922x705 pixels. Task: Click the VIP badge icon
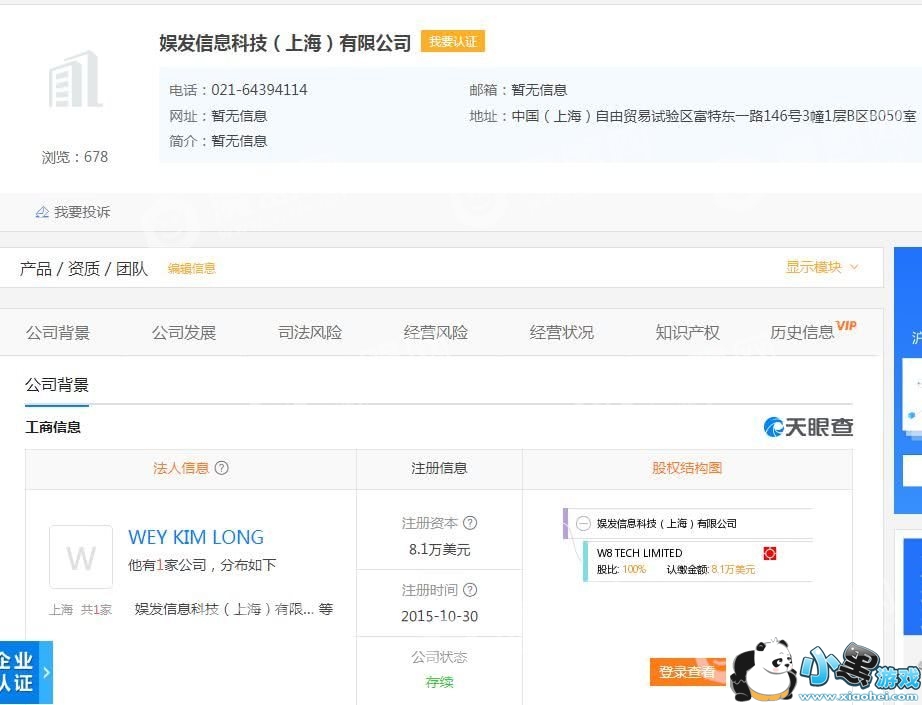[846, 326]
